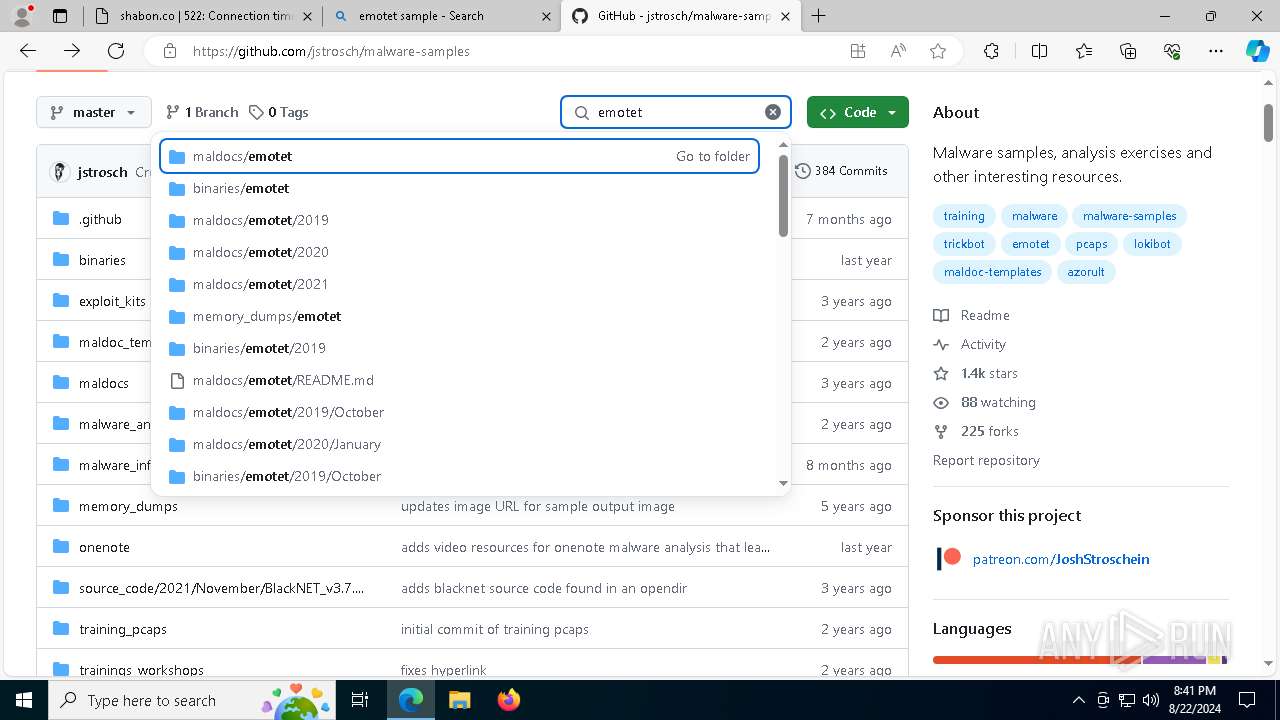Open volume control in system tray

point(1150,700)
